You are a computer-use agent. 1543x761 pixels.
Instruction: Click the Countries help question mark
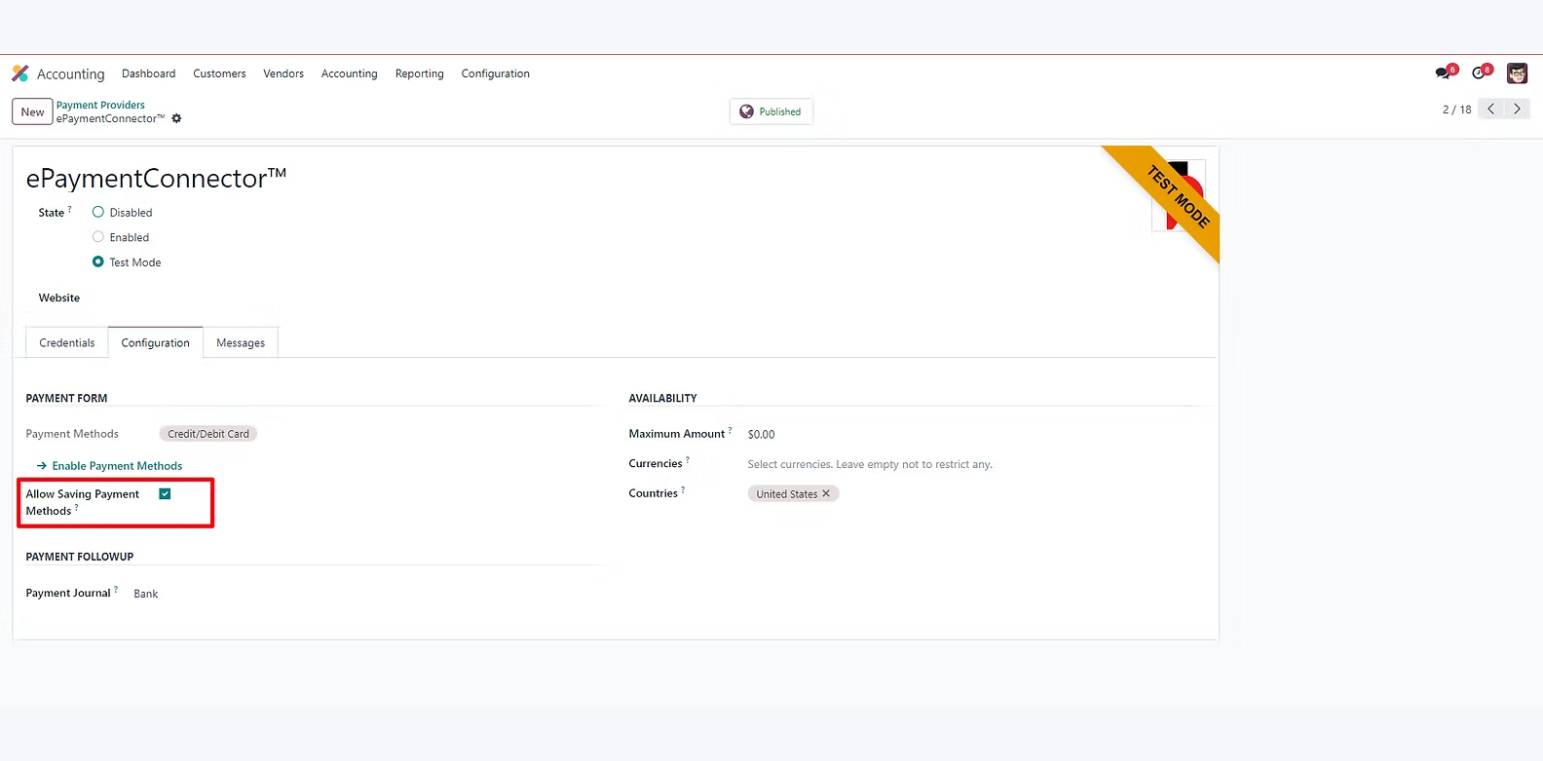(x=683, y=490)
